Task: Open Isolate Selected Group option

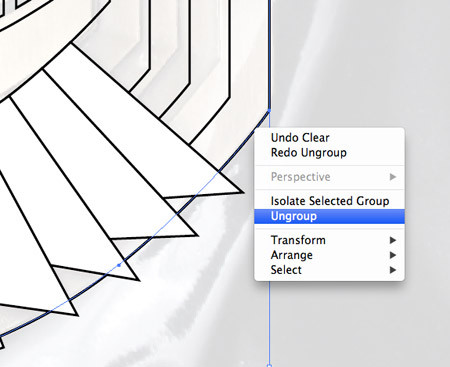Action: pos(329,201)
